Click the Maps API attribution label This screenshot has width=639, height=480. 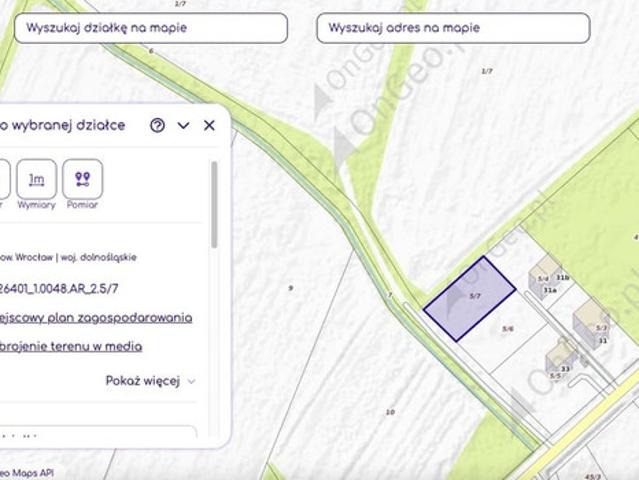27,473
